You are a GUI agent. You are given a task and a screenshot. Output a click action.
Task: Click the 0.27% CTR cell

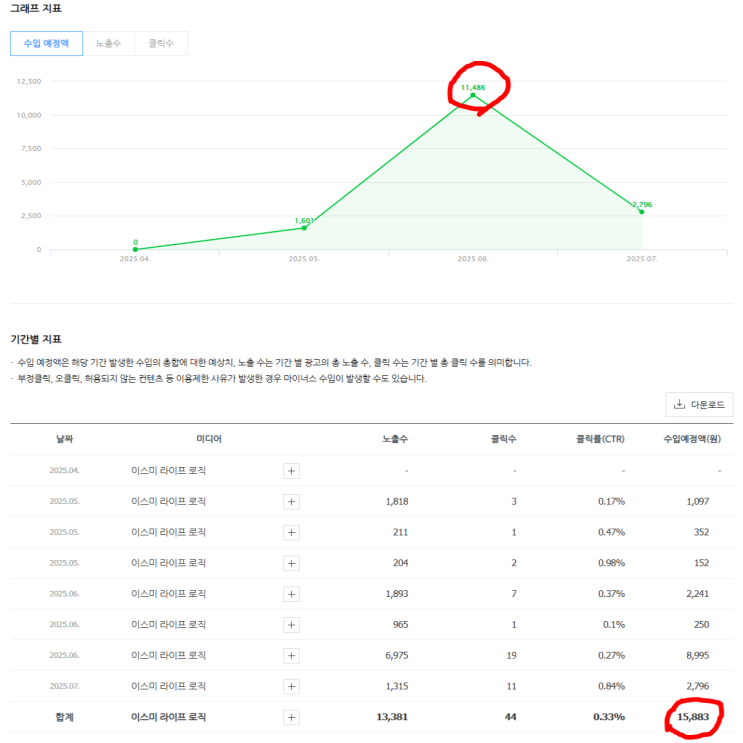click(x=611, y=655)
